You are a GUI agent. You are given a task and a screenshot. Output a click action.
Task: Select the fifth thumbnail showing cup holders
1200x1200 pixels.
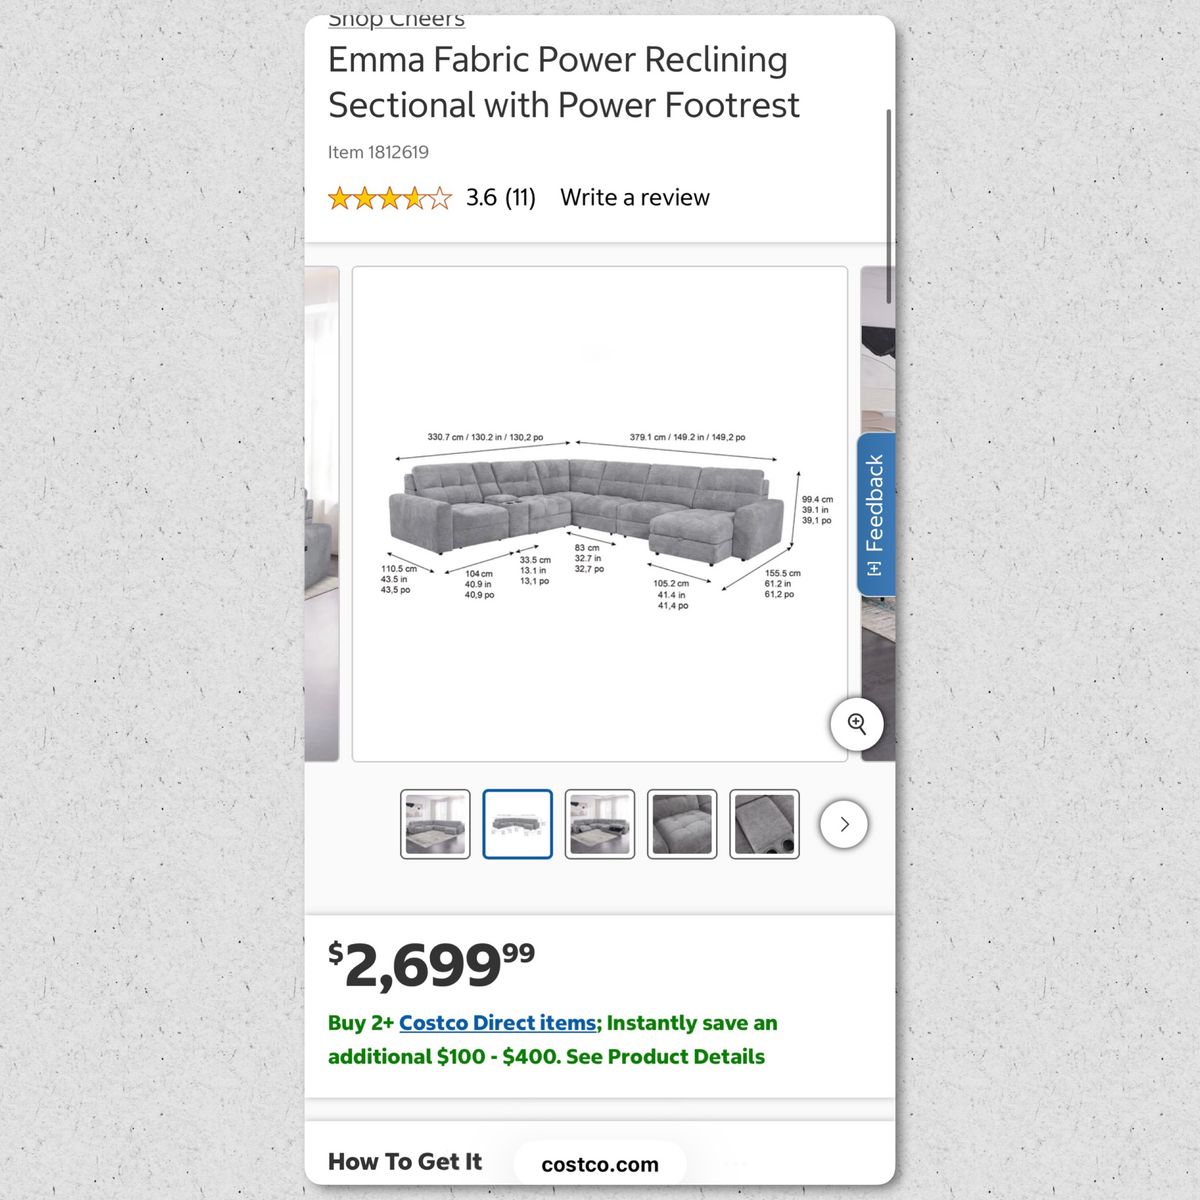coord(764,825)
